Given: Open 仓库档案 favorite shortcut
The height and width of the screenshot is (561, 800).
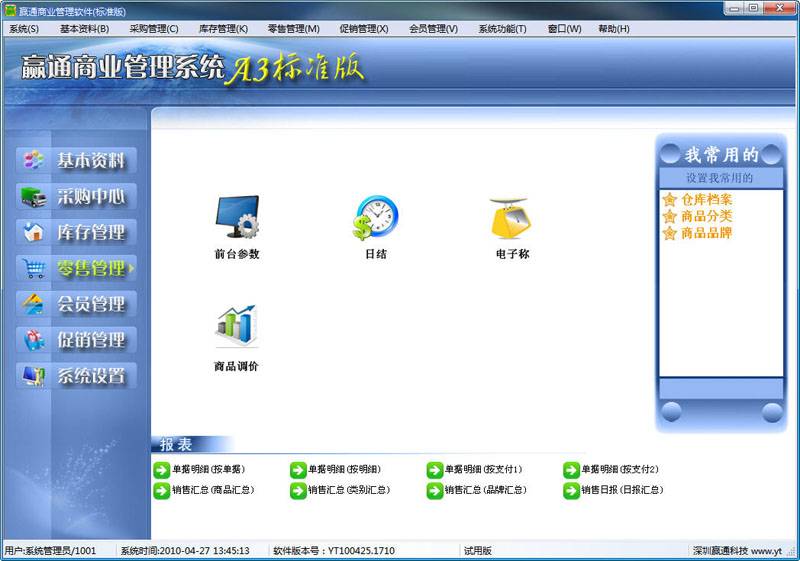Looking at the screenshot, I should [x=706, y=200].
